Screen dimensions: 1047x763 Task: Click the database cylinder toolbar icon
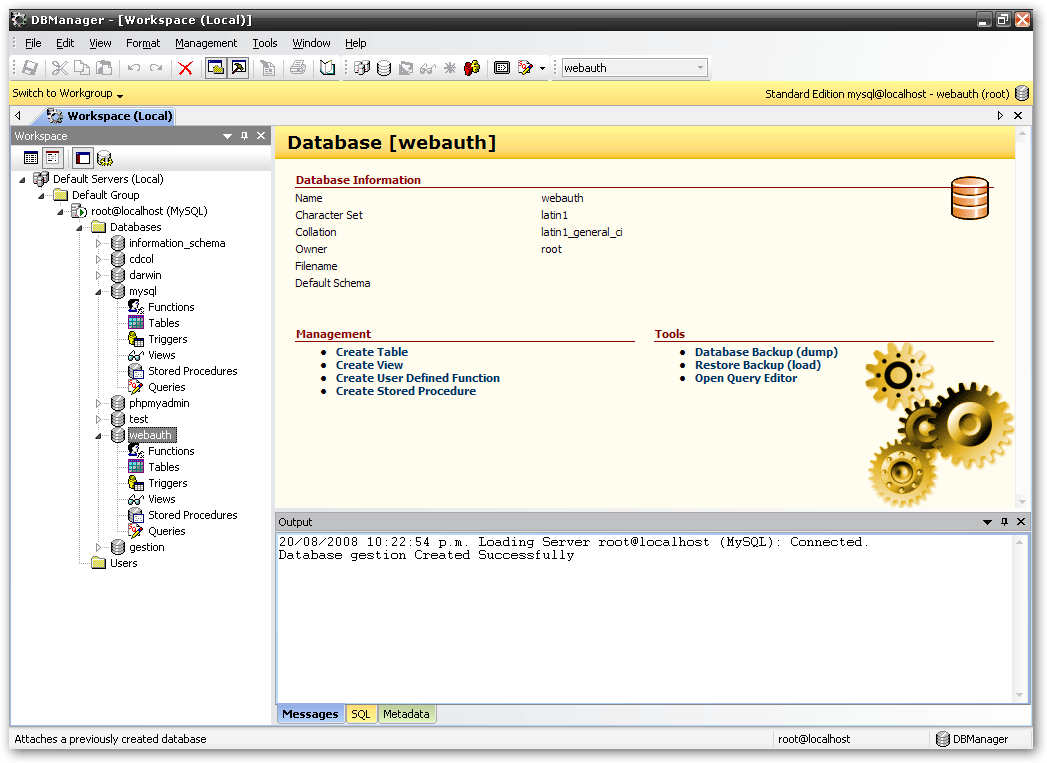tap(384, 68)
